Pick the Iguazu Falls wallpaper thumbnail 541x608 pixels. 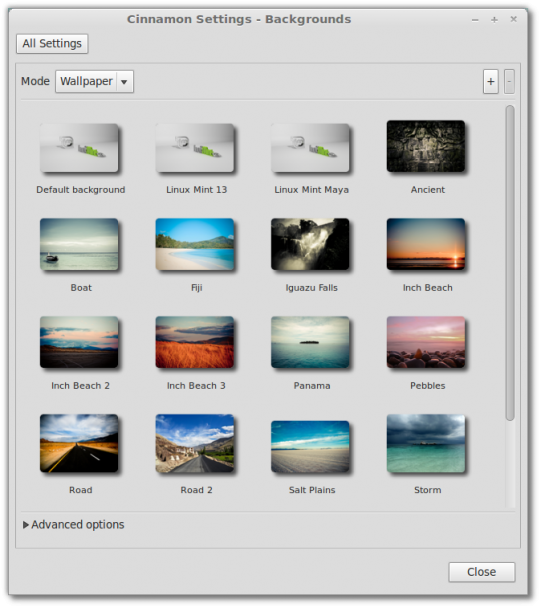pyautogui.click(x=310, y=244)
